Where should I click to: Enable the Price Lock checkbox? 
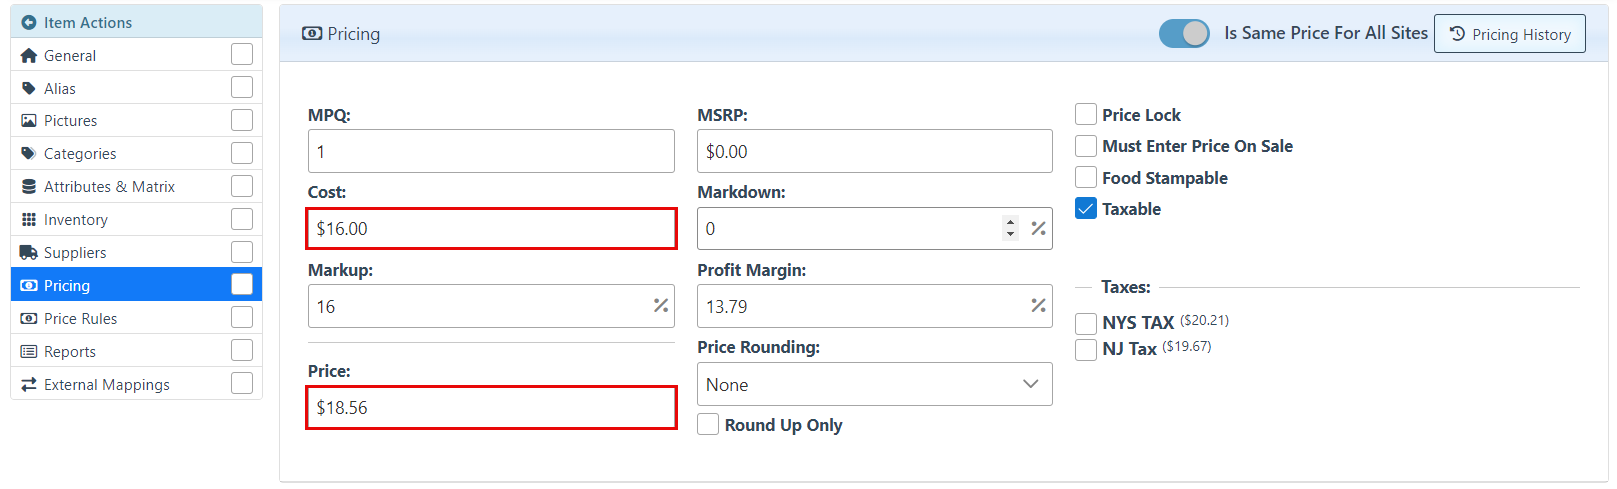pos(1086,115)
